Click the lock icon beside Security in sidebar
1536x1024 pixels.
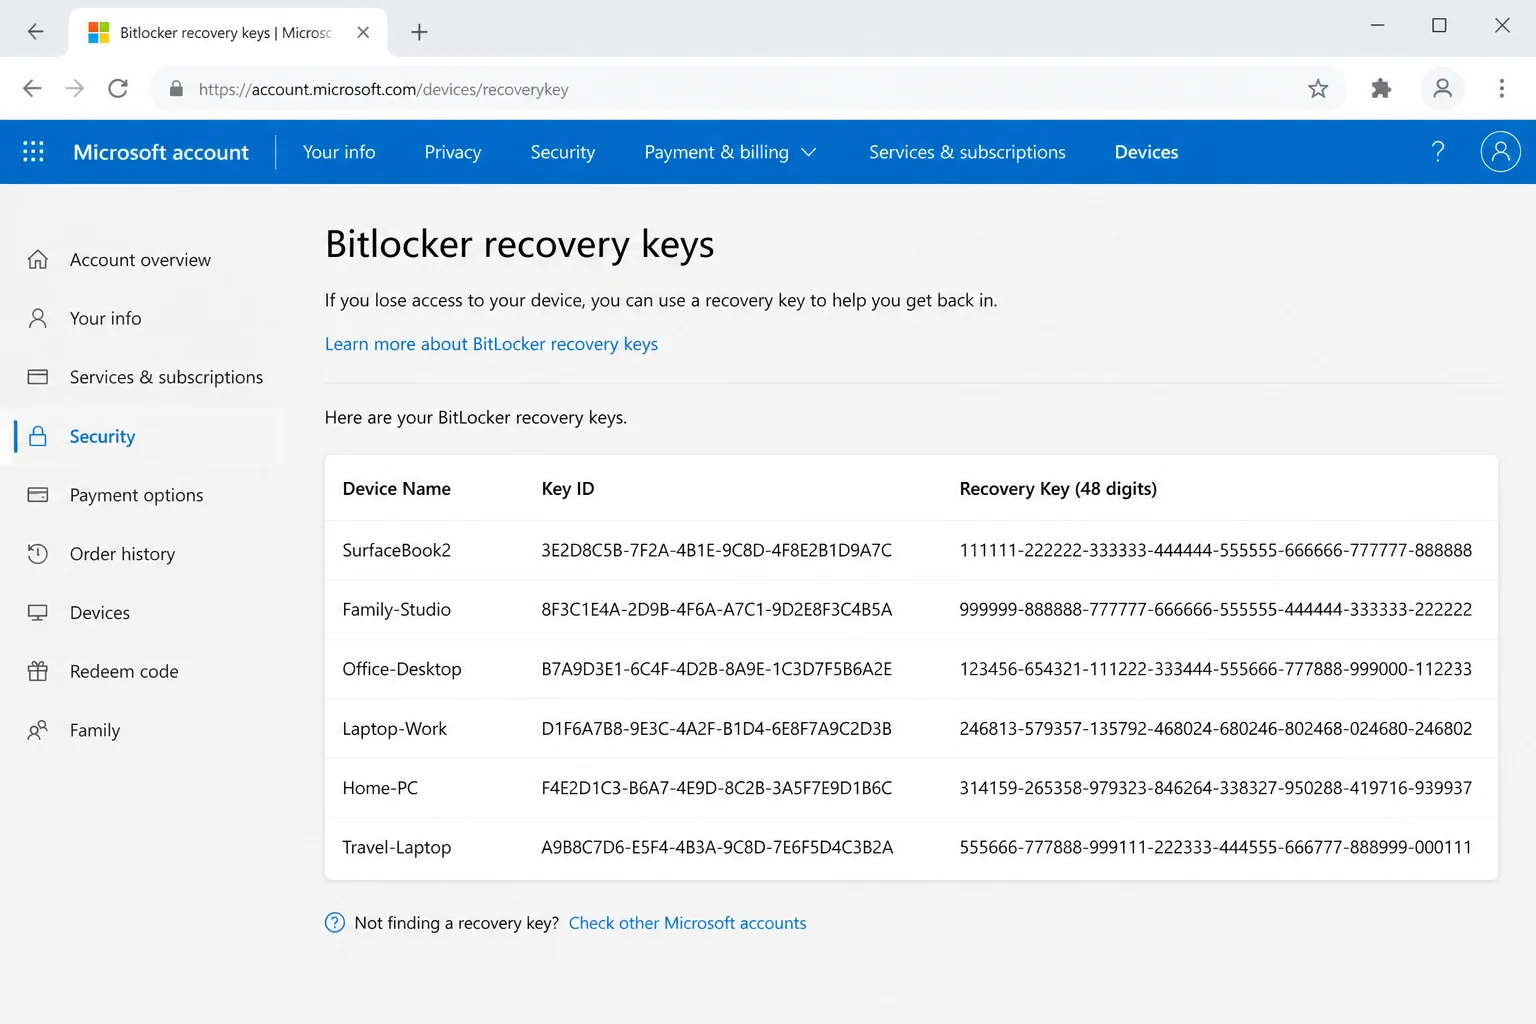[38, 436]
